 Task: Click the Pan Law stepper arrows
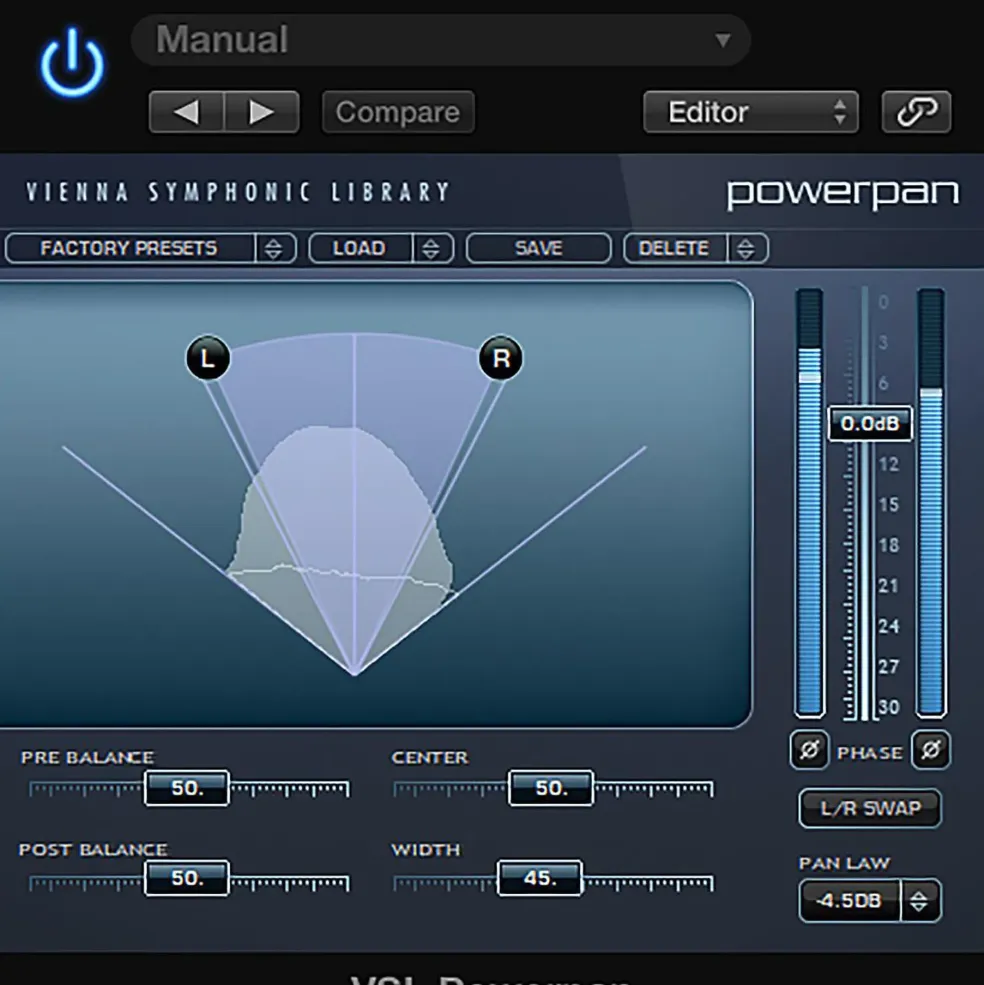pos(920,901)
